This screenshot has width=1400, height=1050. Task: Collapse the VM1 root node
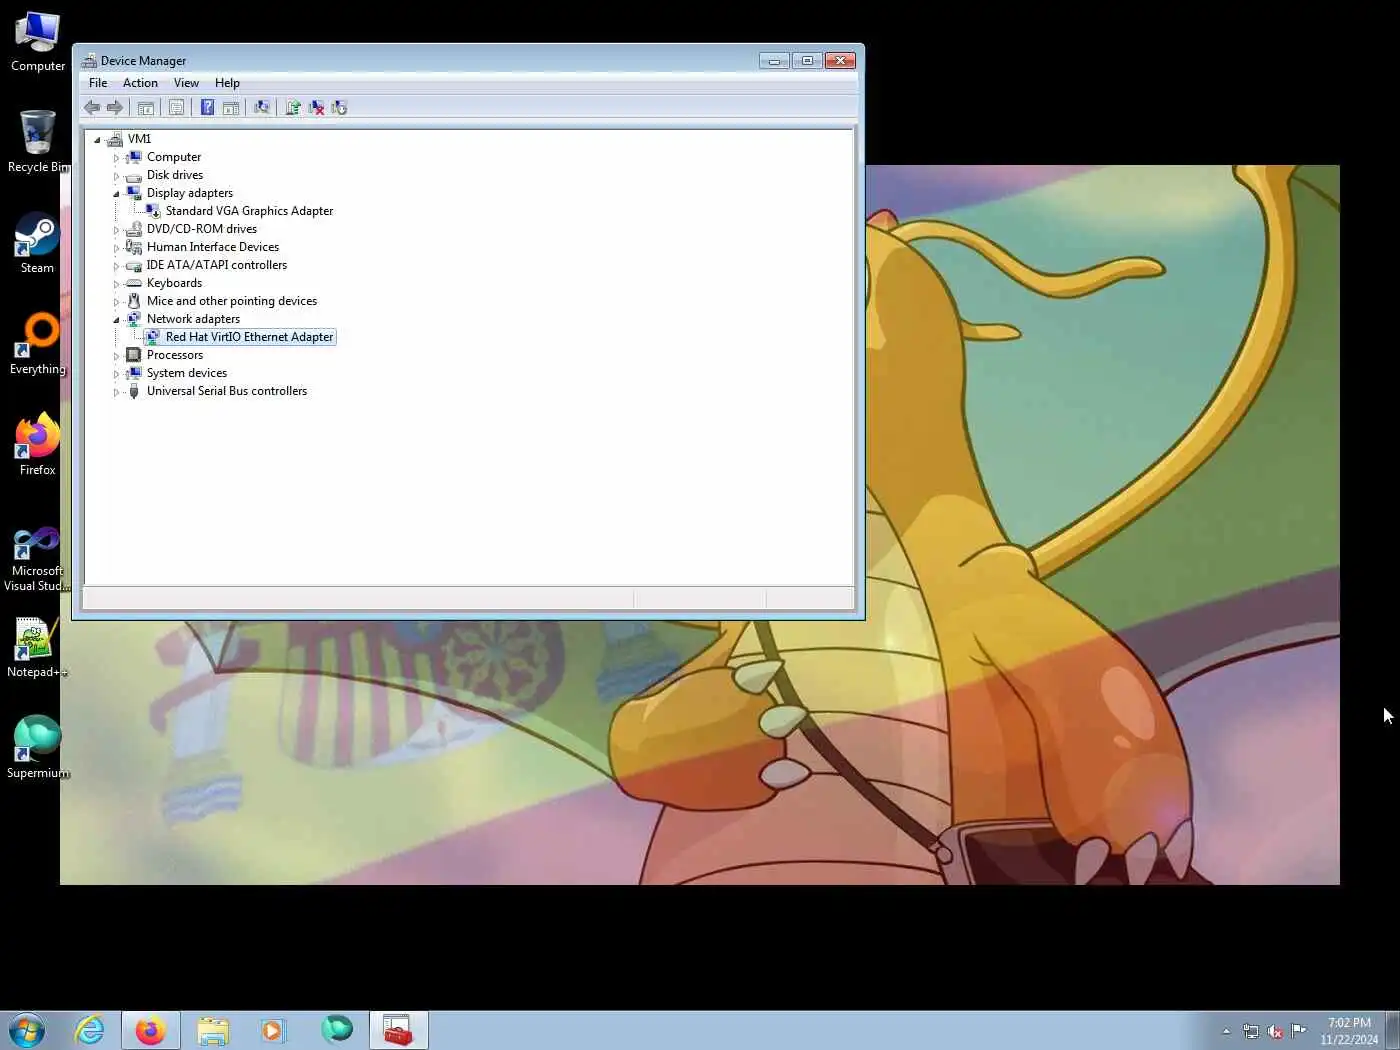pyautogui.click(x=97, y=140)
